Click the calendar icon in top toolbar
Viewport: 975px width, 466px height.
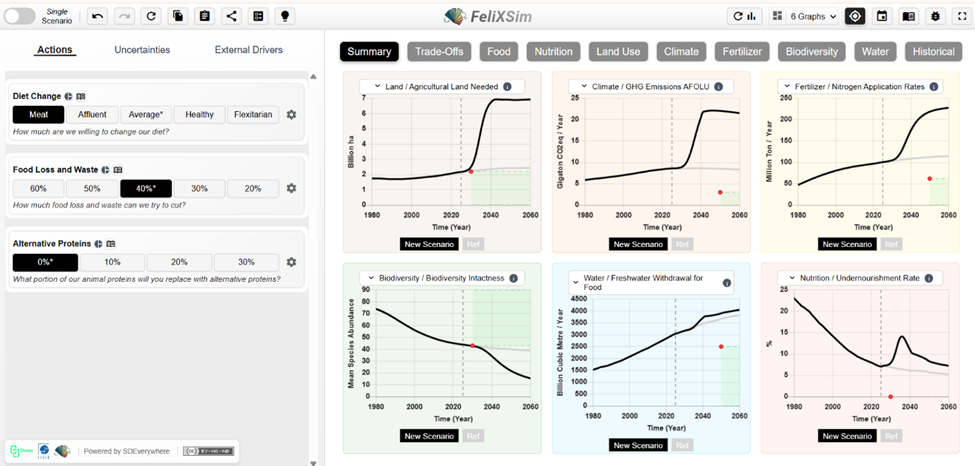(x=881, y=16)
